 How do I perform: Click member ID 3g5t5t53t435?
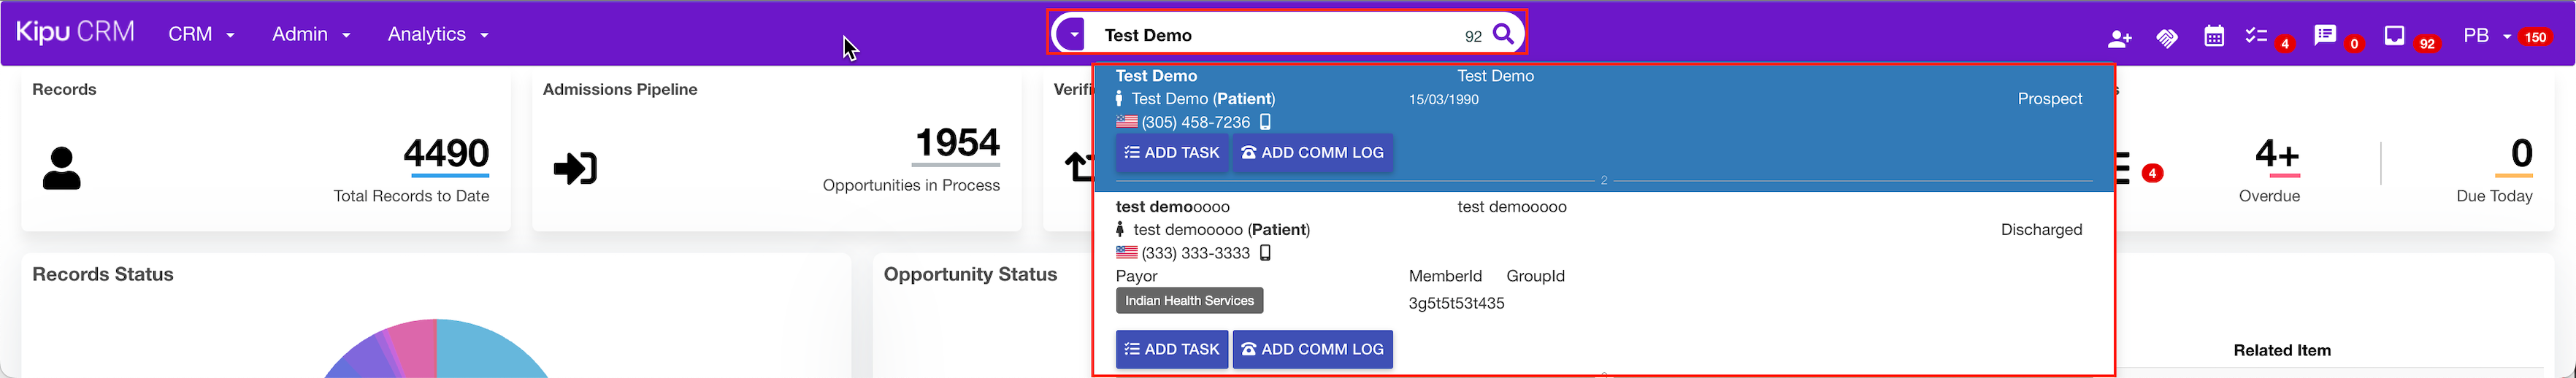(x=1456, y=303)
